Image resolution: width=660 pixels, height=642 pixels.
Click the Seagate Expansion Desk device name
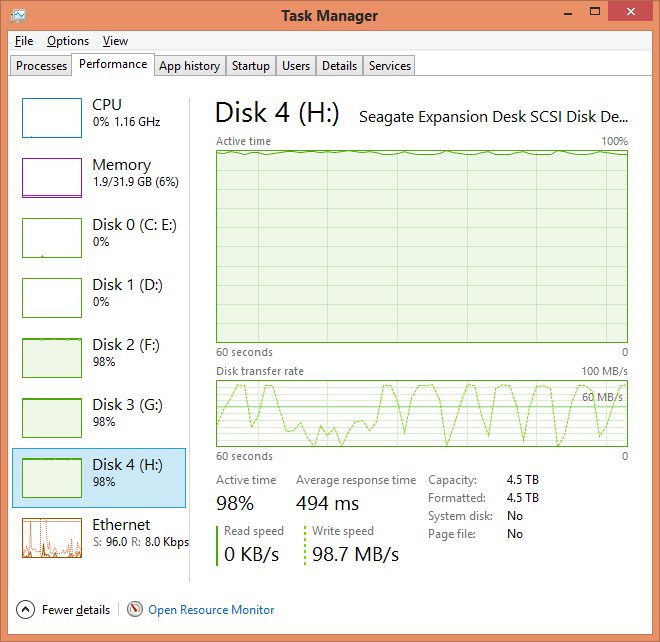point(493,117)
